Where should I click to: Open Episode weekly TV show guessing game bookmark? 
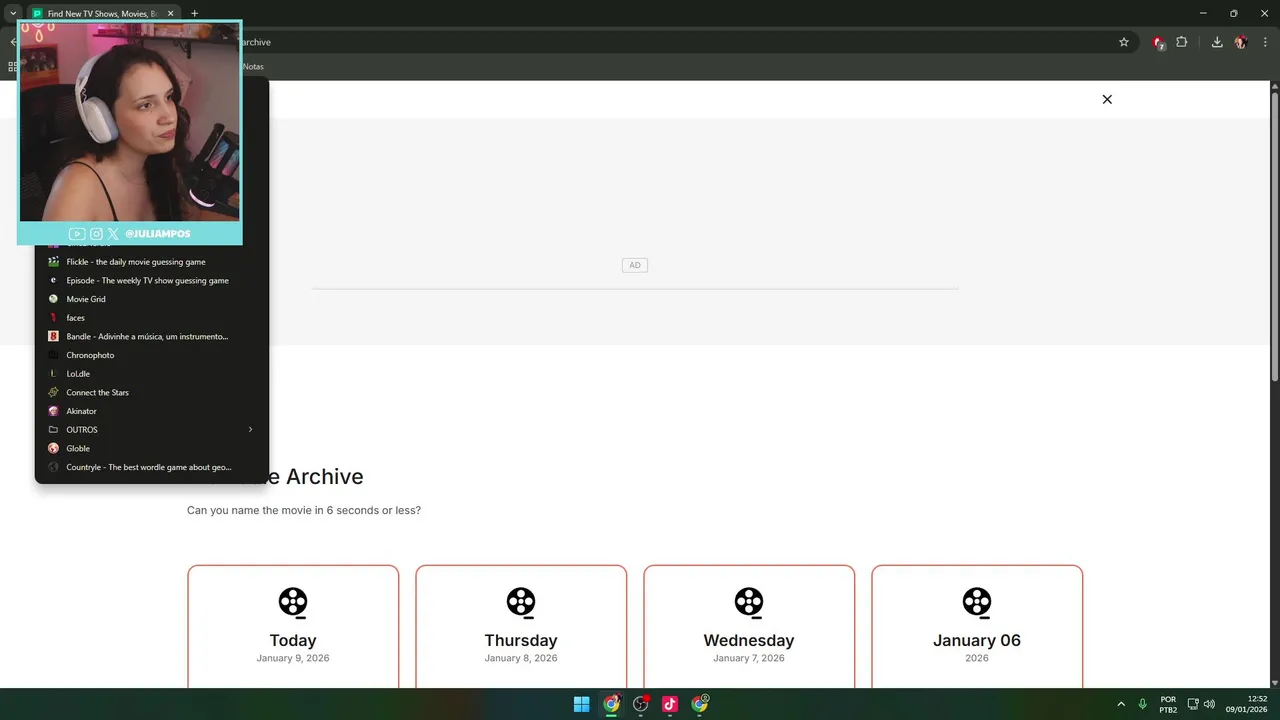point(147,281)
